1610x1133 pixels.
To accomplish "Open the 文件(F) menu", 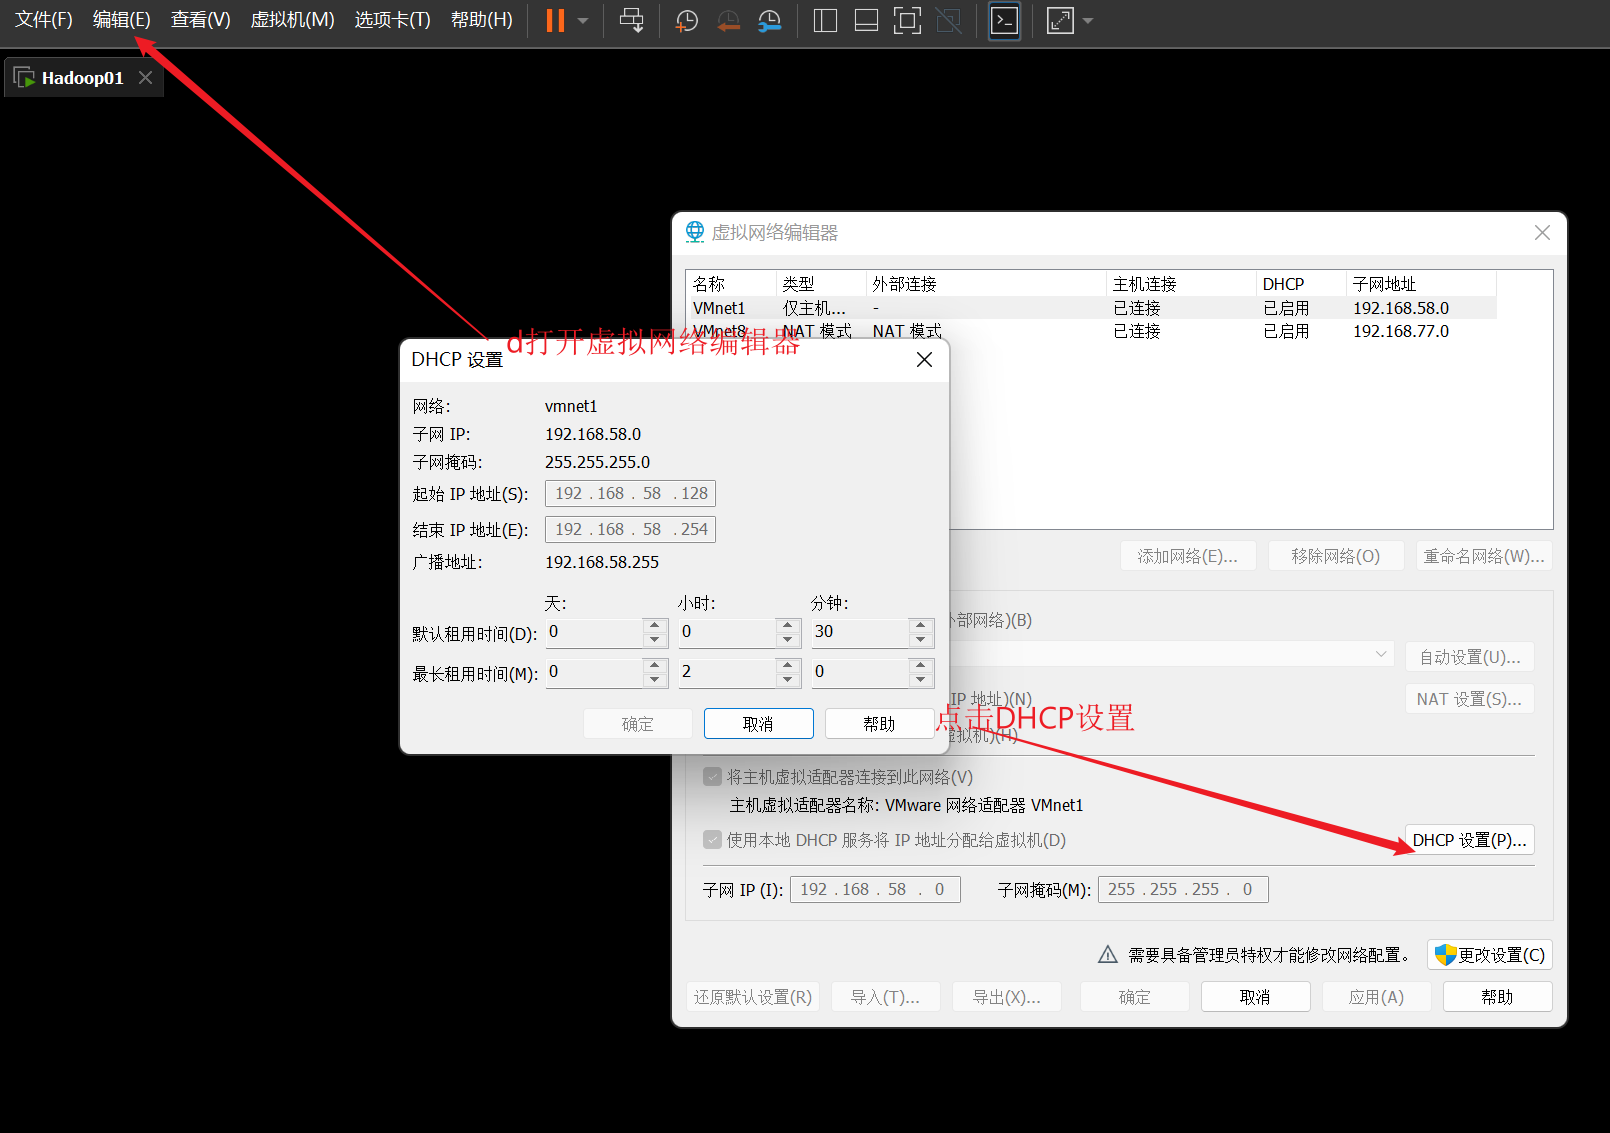I will [44, 20].
